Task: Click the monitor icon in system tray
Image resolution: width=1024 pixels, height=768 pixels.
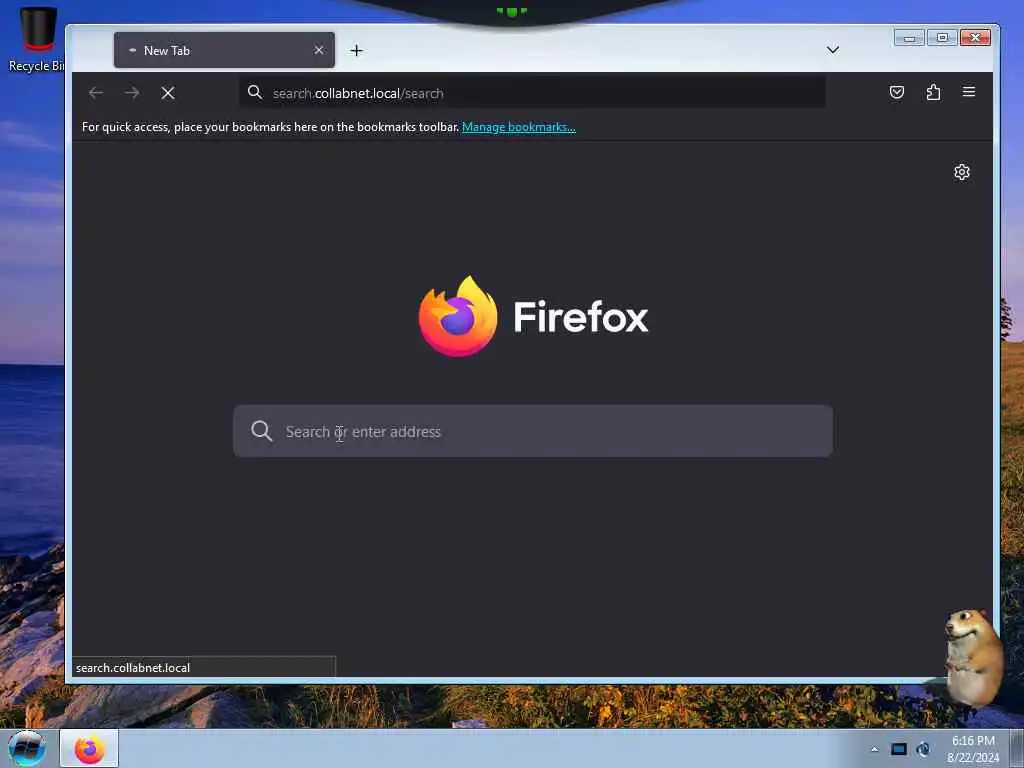Action: [x=899, y=749]
